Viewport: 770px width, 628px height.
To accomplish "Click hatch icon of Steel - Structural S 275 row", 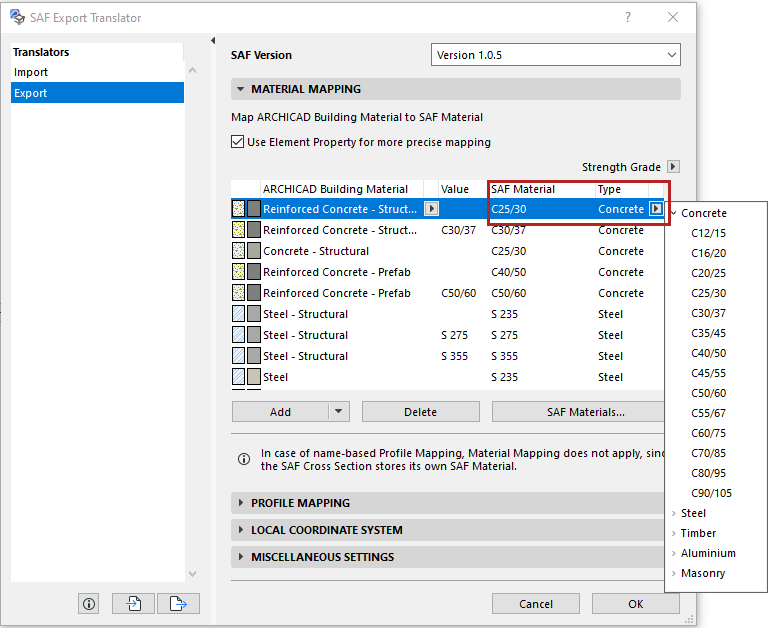I will point(238,335).
